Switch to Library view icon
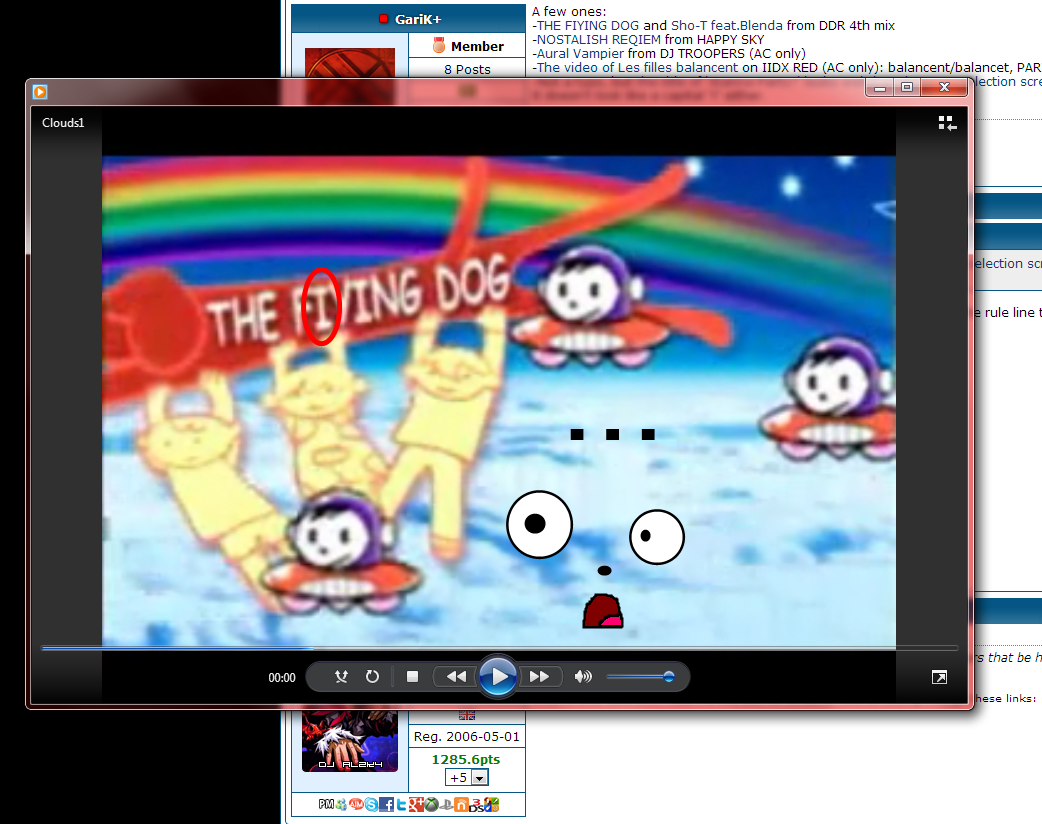Screen dimensions: 1042x824 pos(947,123)
